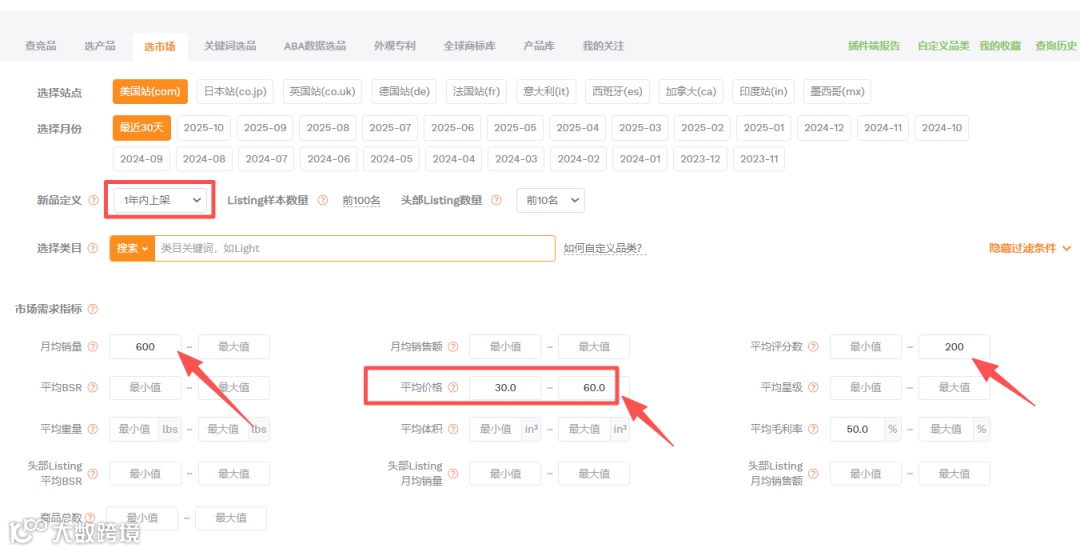Image resolution: width=1080 pixels, height=552 pixels.
Task: Select the 意大利(it) site
Action: (x=546, y=91)
